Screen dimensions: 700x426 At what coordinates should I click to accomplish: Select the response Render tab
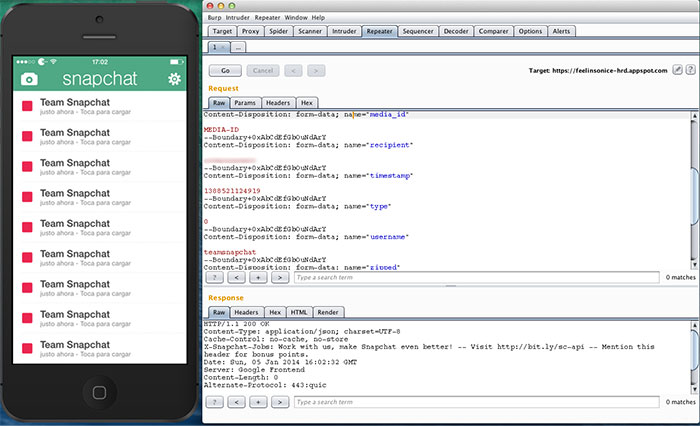[x=328, y=312]
